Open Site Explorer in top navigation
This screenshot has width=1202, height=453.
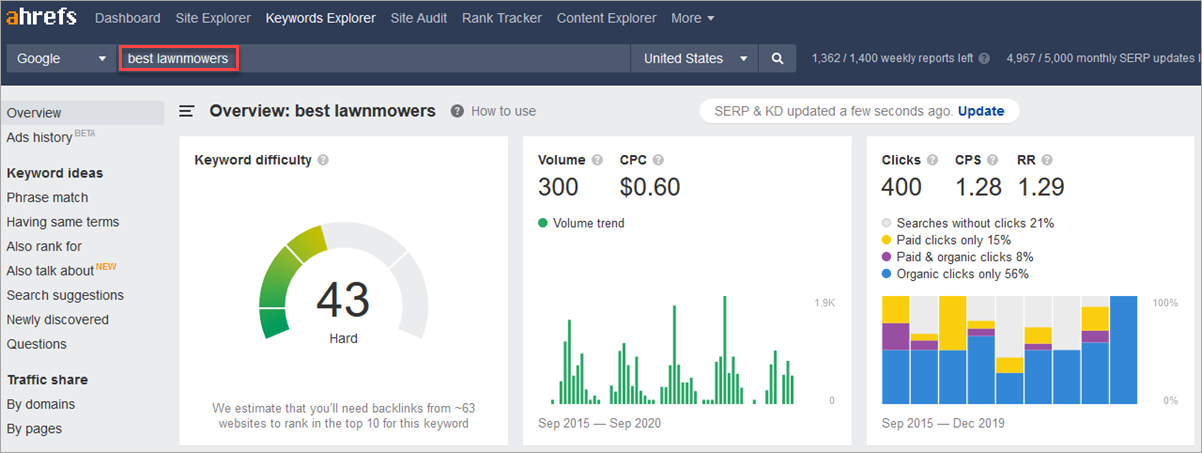pyautogui.click(x=212, y=18)
